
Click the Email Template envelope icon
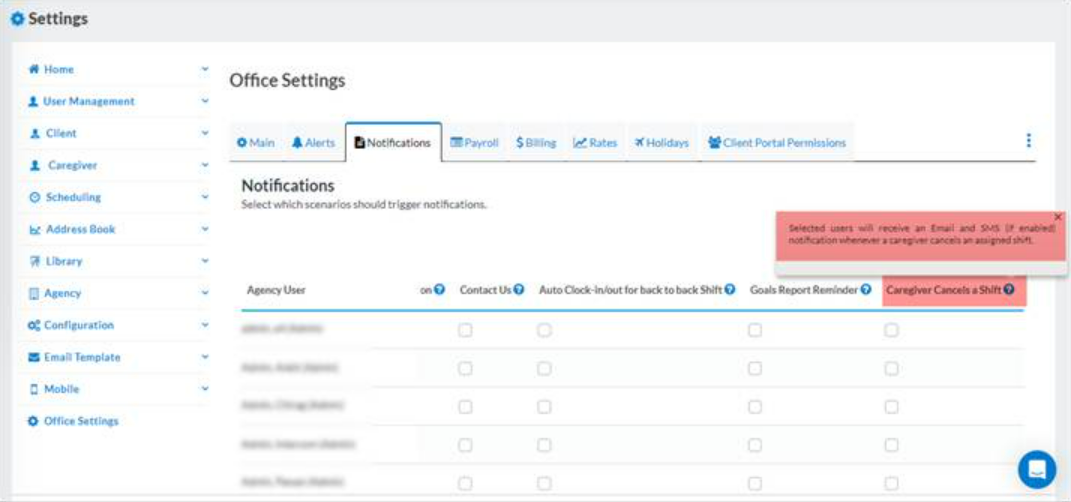point(33,357)
